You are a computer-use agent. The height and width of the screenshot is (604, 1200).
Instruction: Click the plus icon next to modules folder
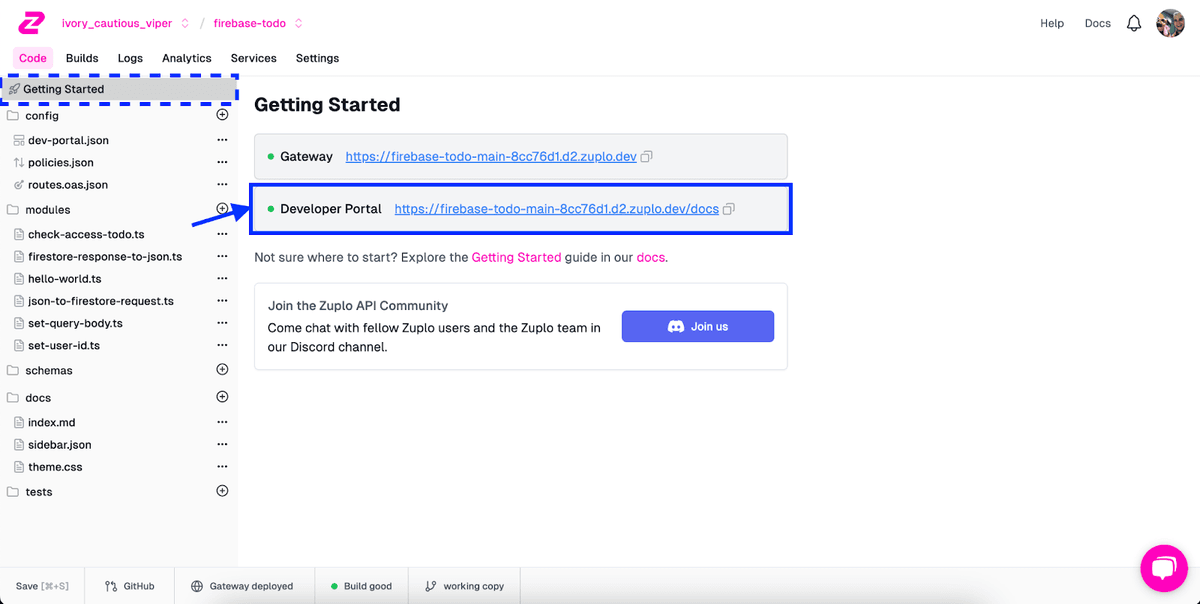coord(222,210)
